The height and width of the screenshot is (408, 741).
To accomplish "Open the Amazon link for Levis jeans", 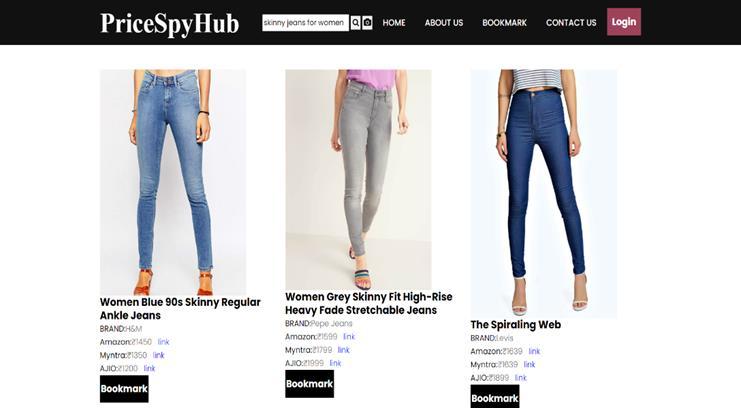I will point(534,351).
